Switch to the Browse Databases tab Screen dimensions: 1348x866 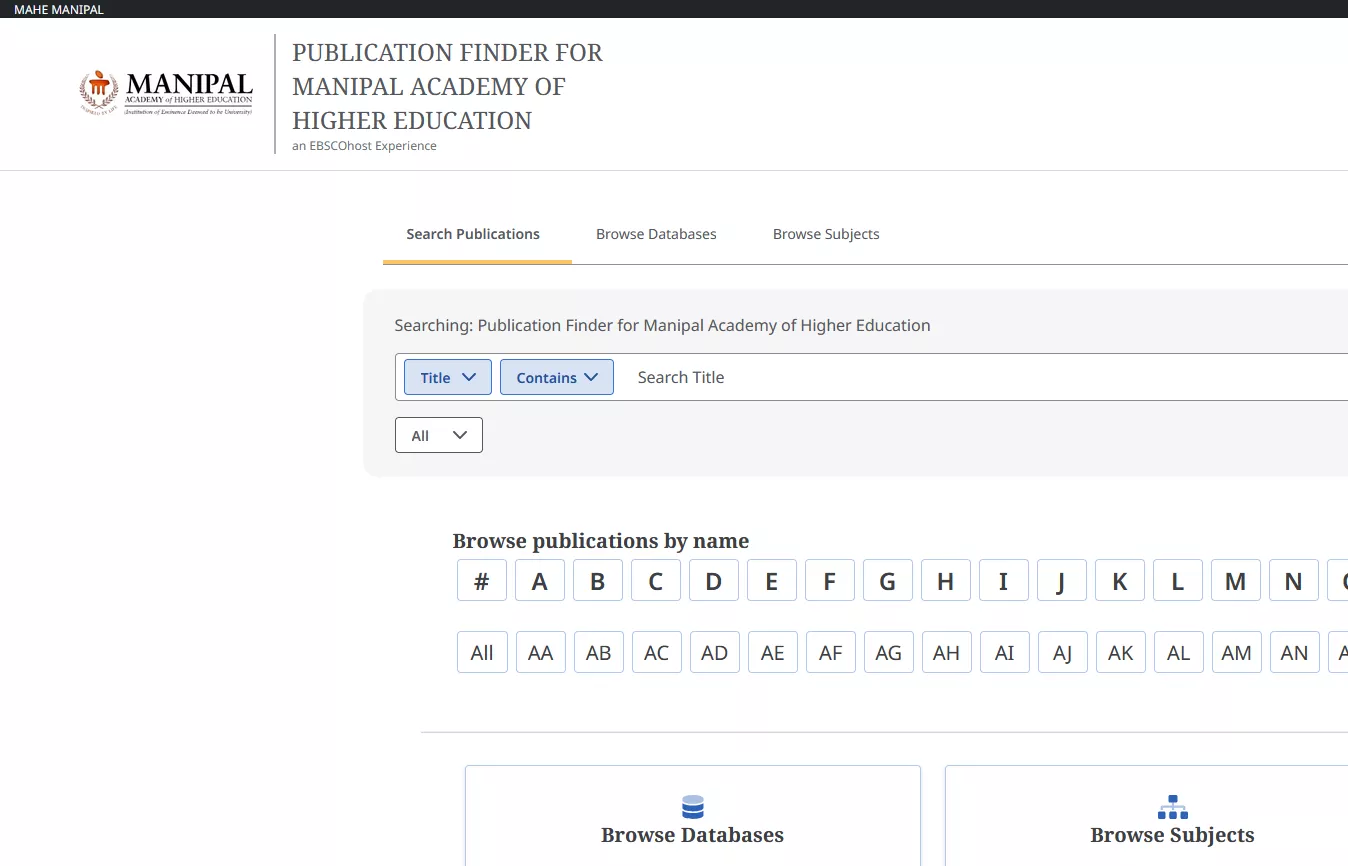(x=656, y=234)
